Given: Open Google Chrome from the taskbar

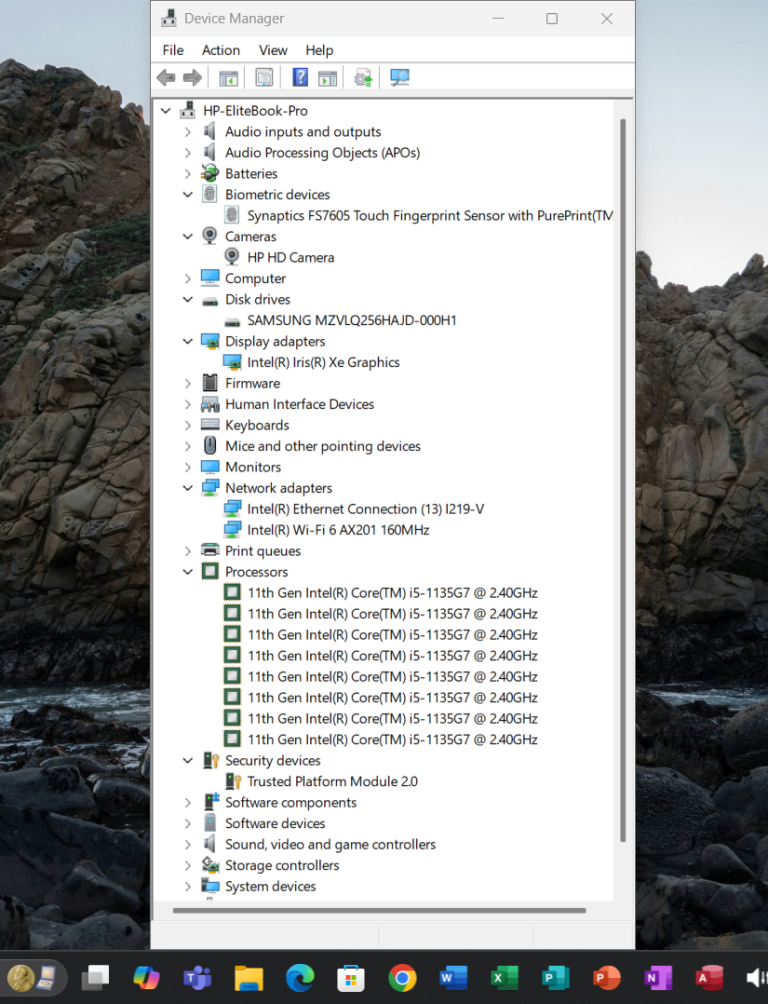Looking at the screenshot, I should click(x=403, y=977).
